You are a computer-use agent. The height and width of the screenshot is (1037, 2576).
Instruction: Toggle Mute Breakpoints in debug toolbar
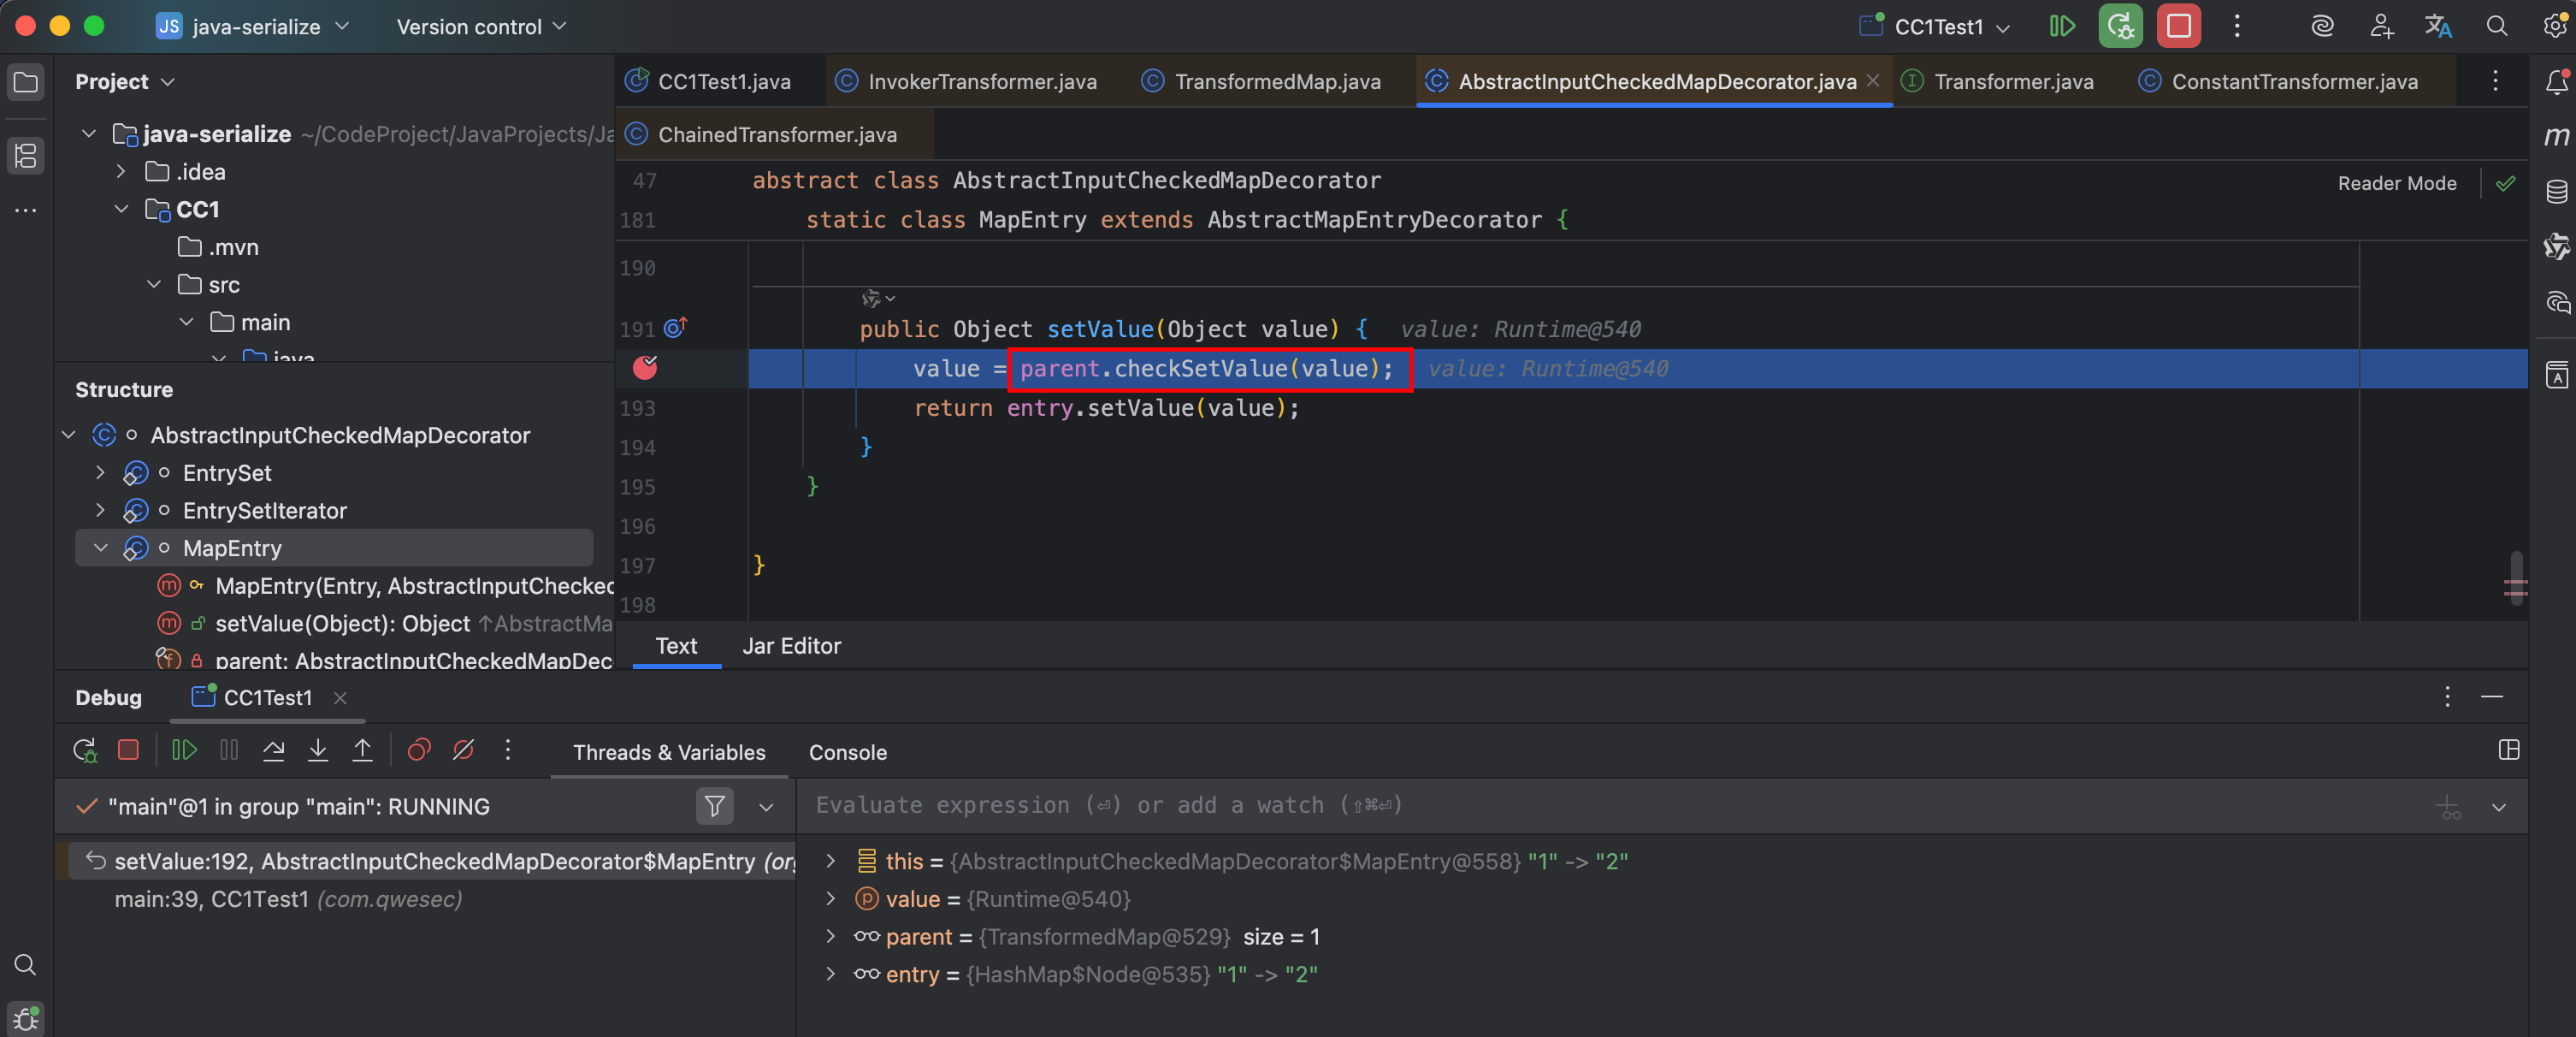(x=463, y=750)
